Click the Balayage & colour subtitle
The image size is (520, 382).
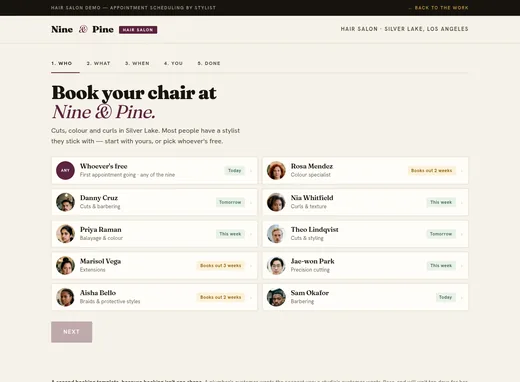[x=101, y=238]
